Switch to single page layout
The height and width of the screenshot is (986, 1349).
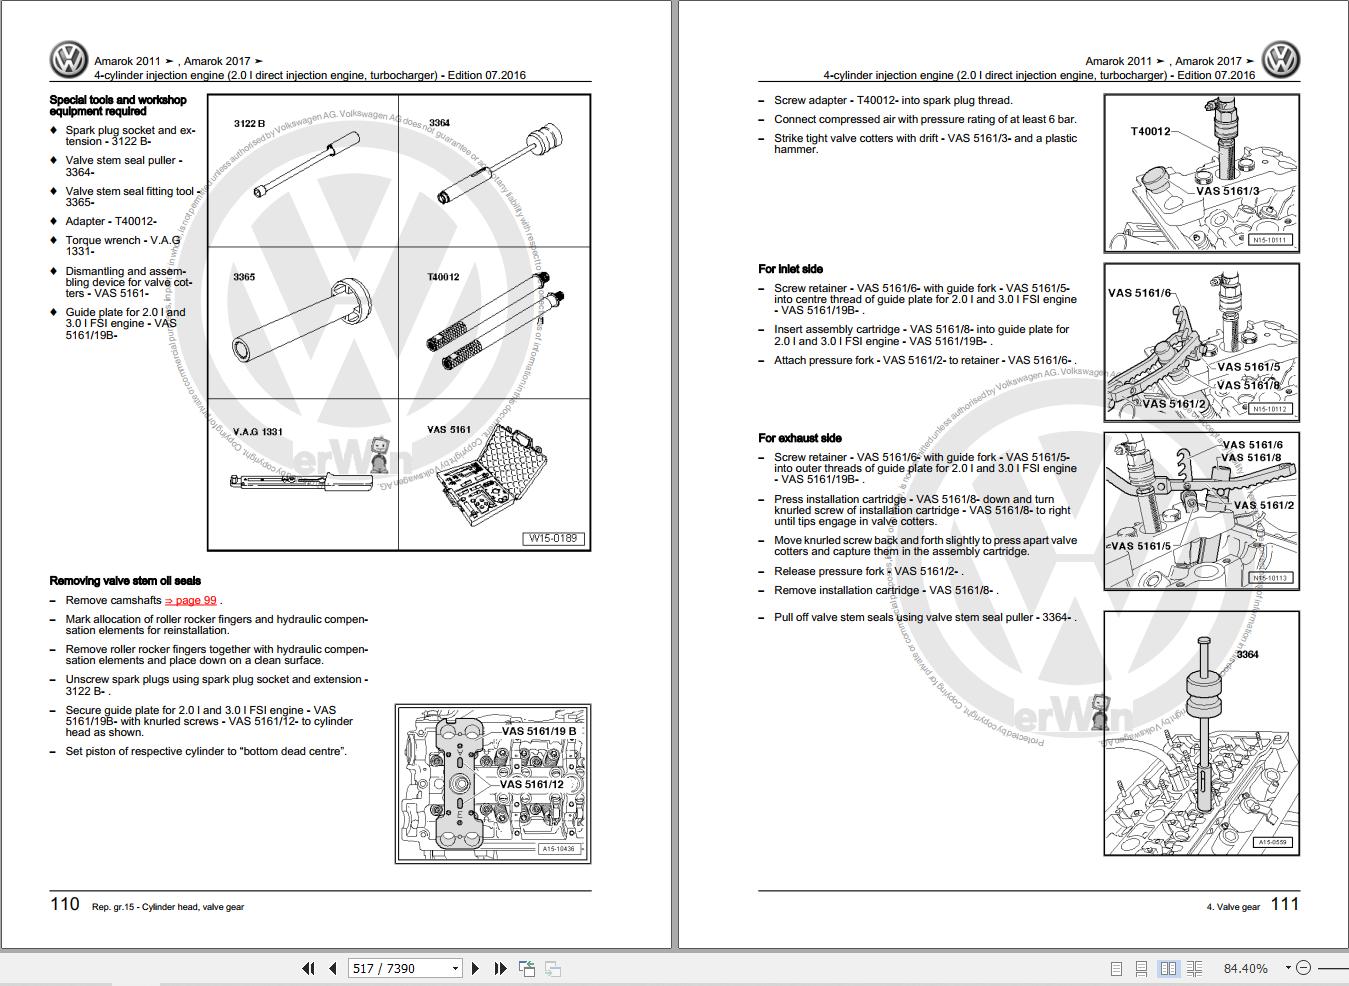pos(1117,968)
